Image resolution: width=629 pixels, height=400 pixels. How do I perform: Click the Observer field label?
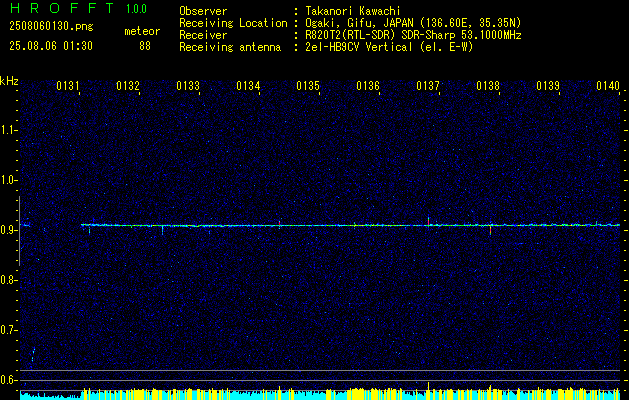[203, 11]
